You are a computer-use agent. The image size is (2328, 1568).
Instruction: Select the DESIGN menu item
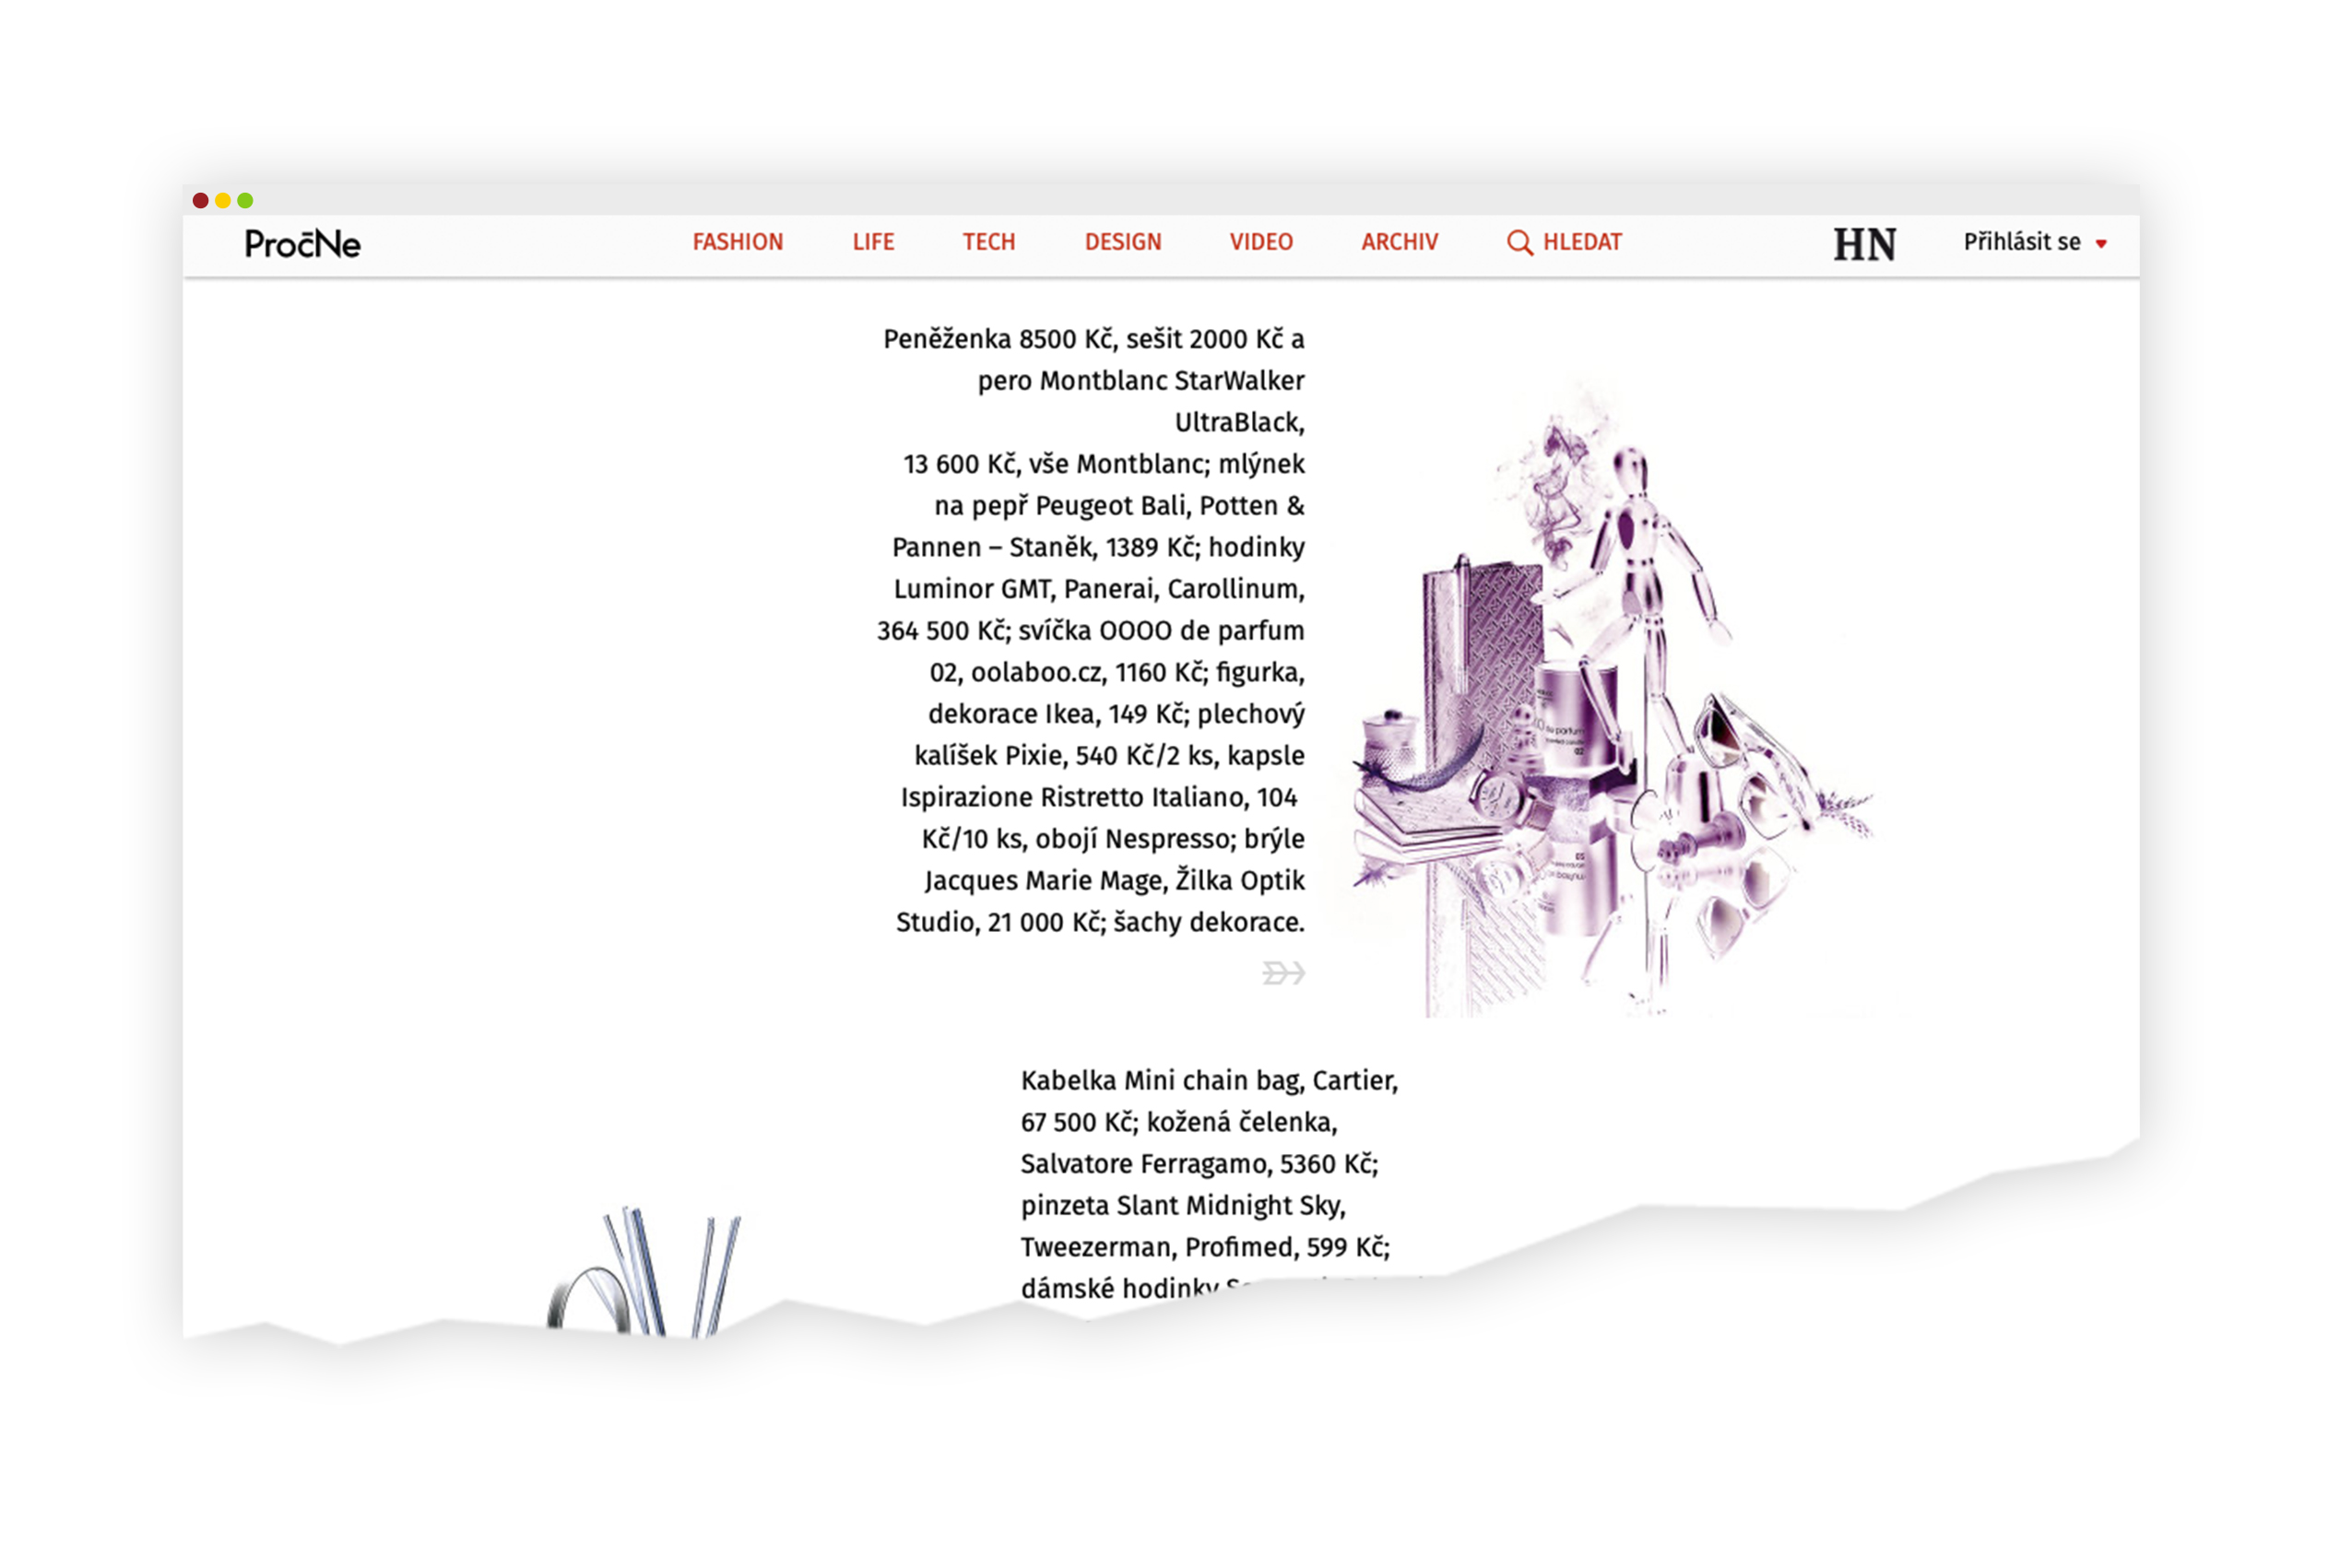point(1123,242)
